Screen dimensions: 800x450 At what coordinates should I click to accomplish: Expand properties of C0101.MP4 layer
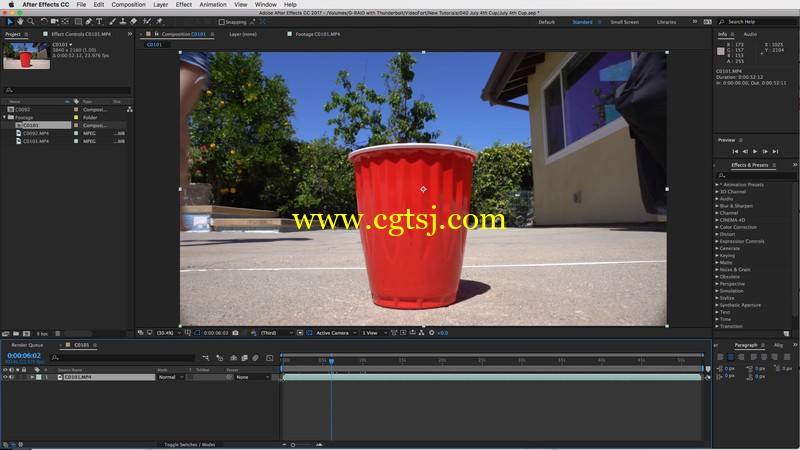pos(32,377)
